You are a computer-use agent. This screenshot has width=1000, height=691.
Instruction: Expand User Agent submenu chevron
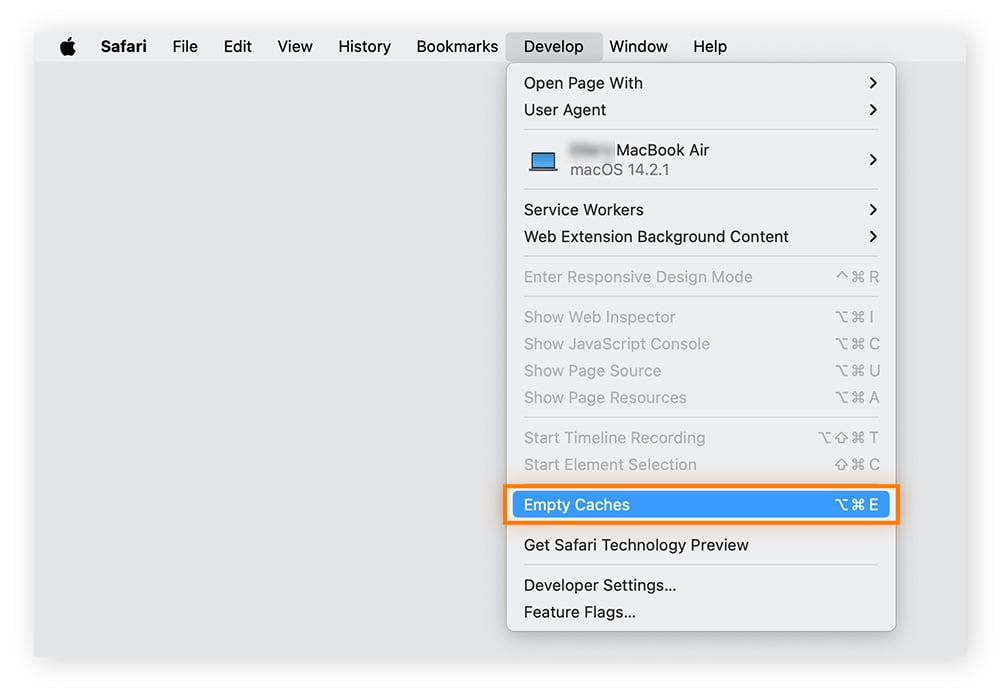click(873, 110)
